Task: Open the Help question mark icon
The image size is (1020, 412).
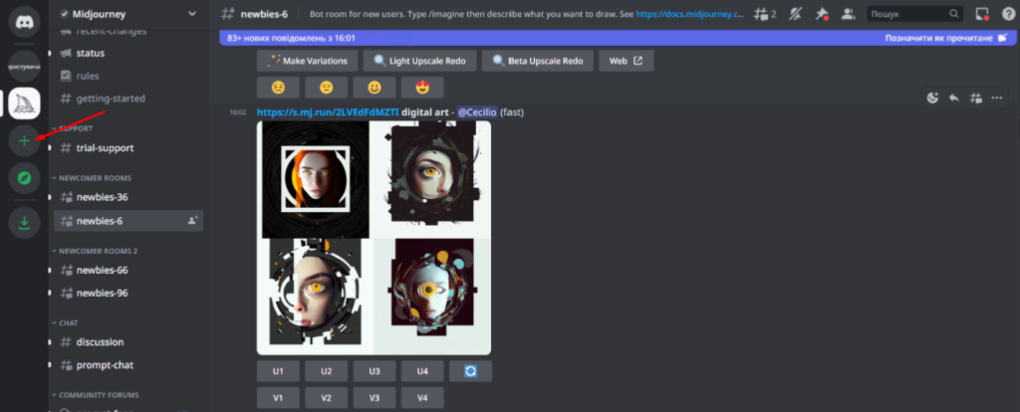Action: pos(1008,14)
